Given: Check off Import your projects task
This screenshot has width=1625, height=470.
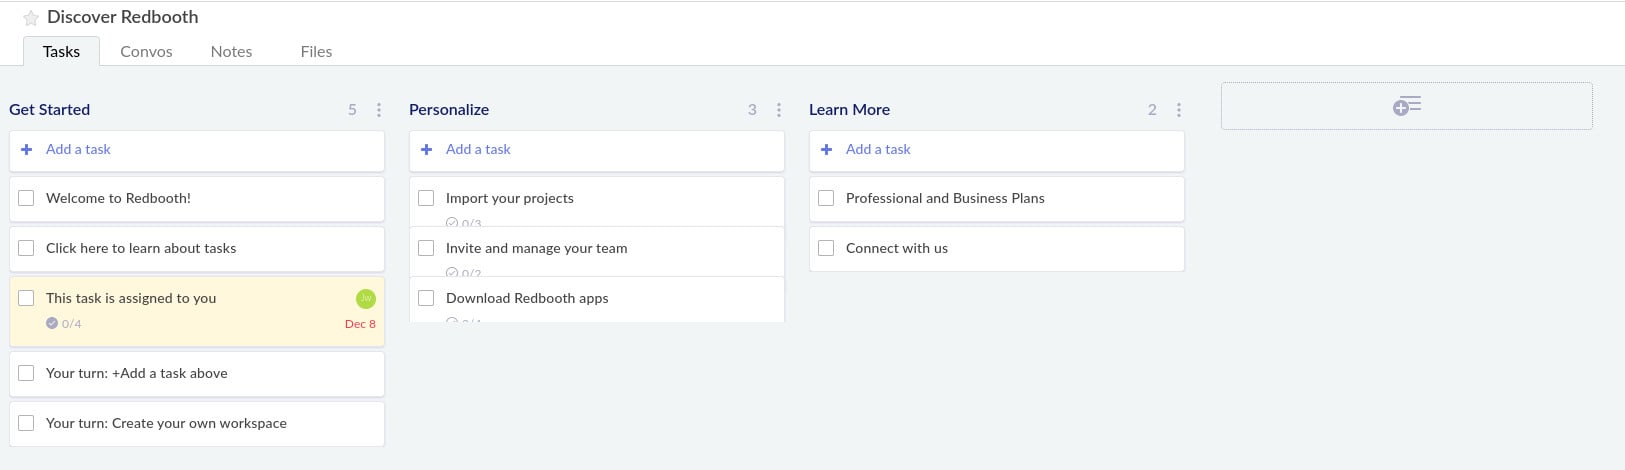Looking at the screenshot, I should (x=426, y=198).
